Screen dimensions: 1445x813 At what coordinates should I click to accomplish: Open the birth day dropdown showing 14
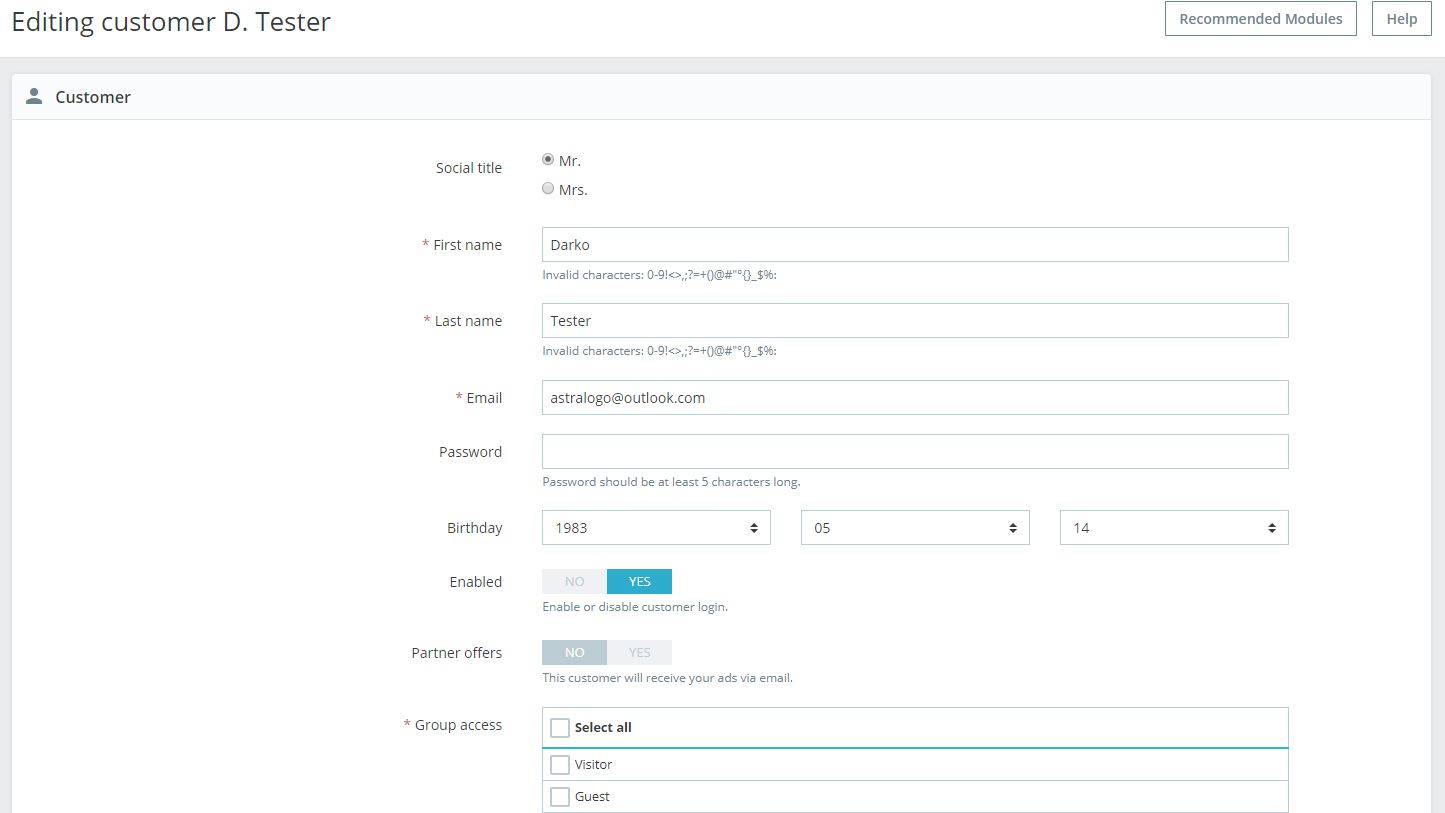(1160, 527)
